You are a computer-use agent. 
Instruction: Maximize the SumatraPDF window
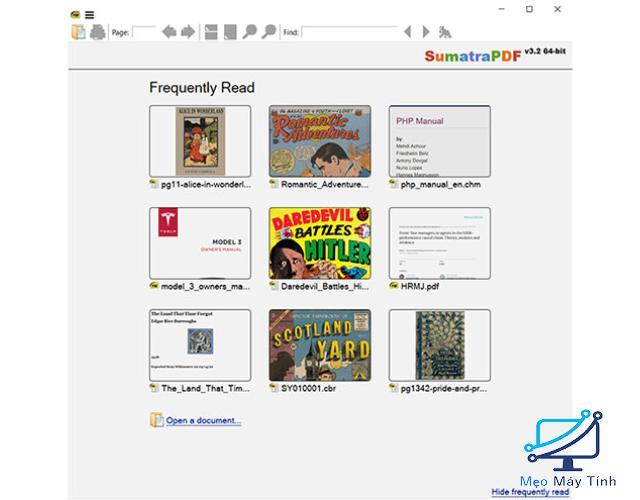click(529, 9)
